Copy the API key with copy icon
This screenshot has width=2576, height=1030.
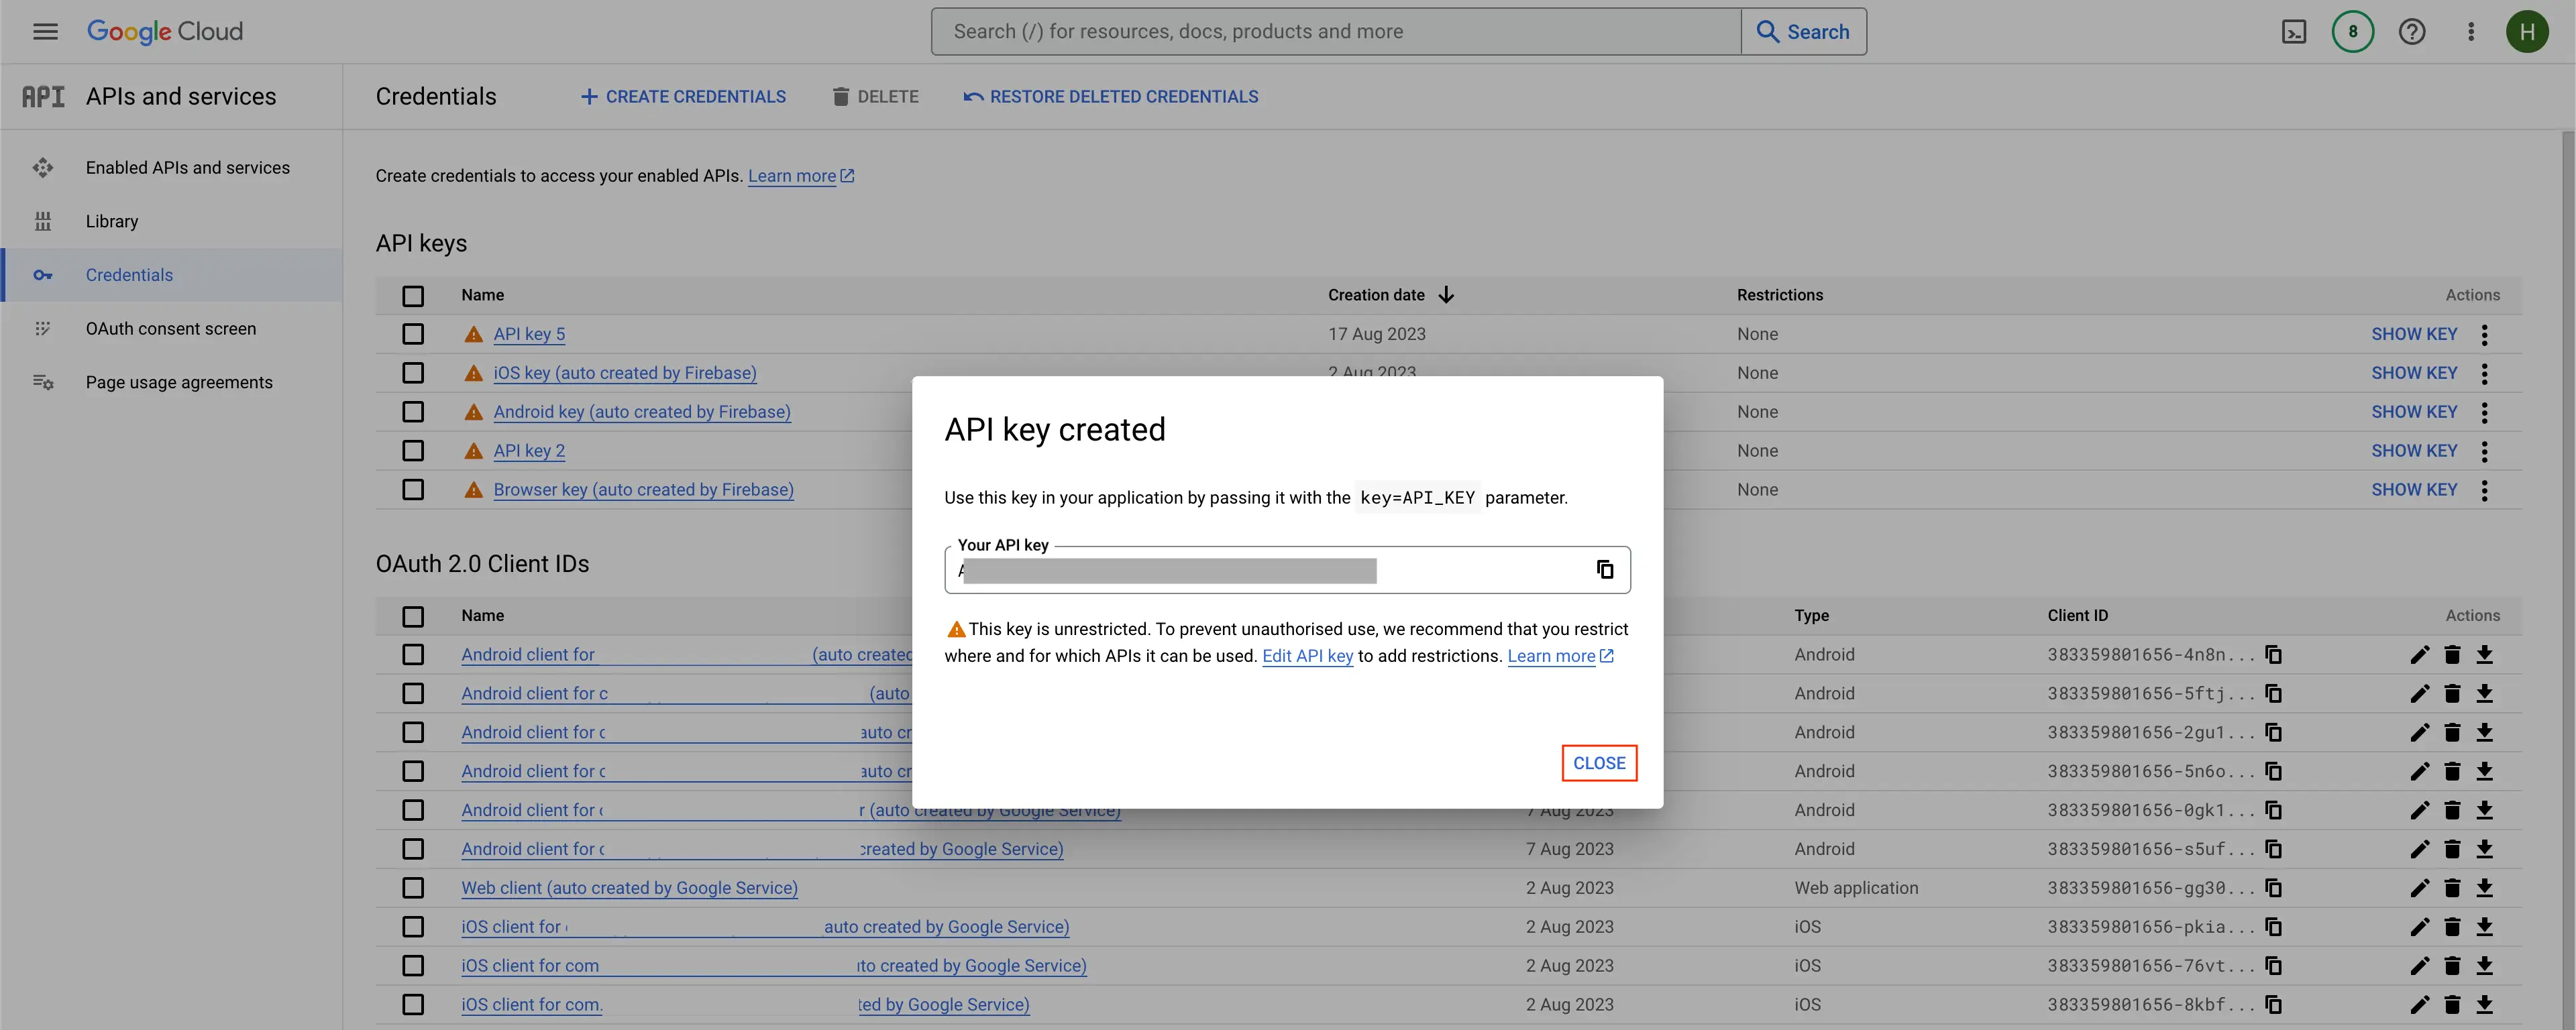1605,569
